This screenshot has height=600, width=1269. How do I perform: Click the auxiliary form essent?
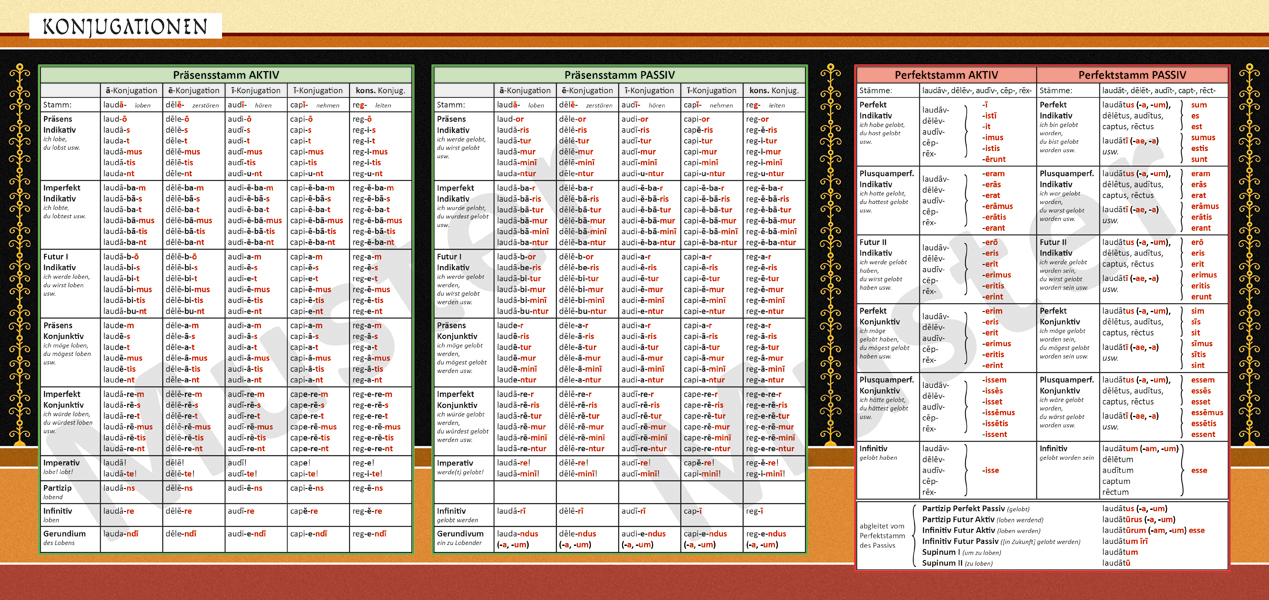point(1204,435)
